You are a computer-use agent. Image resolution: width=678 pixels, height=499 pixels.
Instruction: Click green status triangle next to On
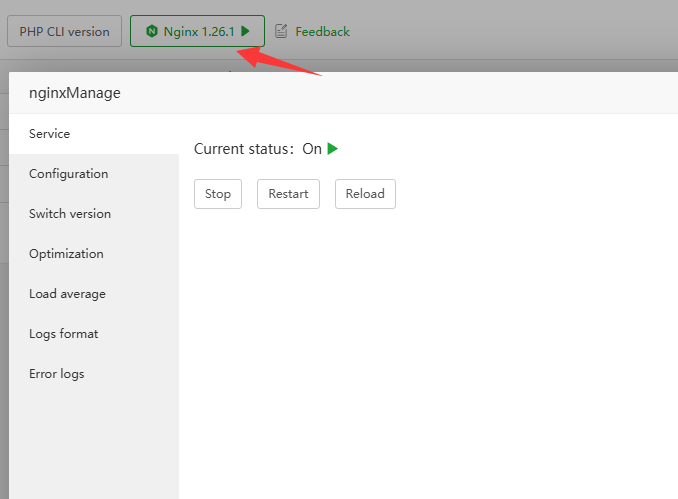(333, 148)
